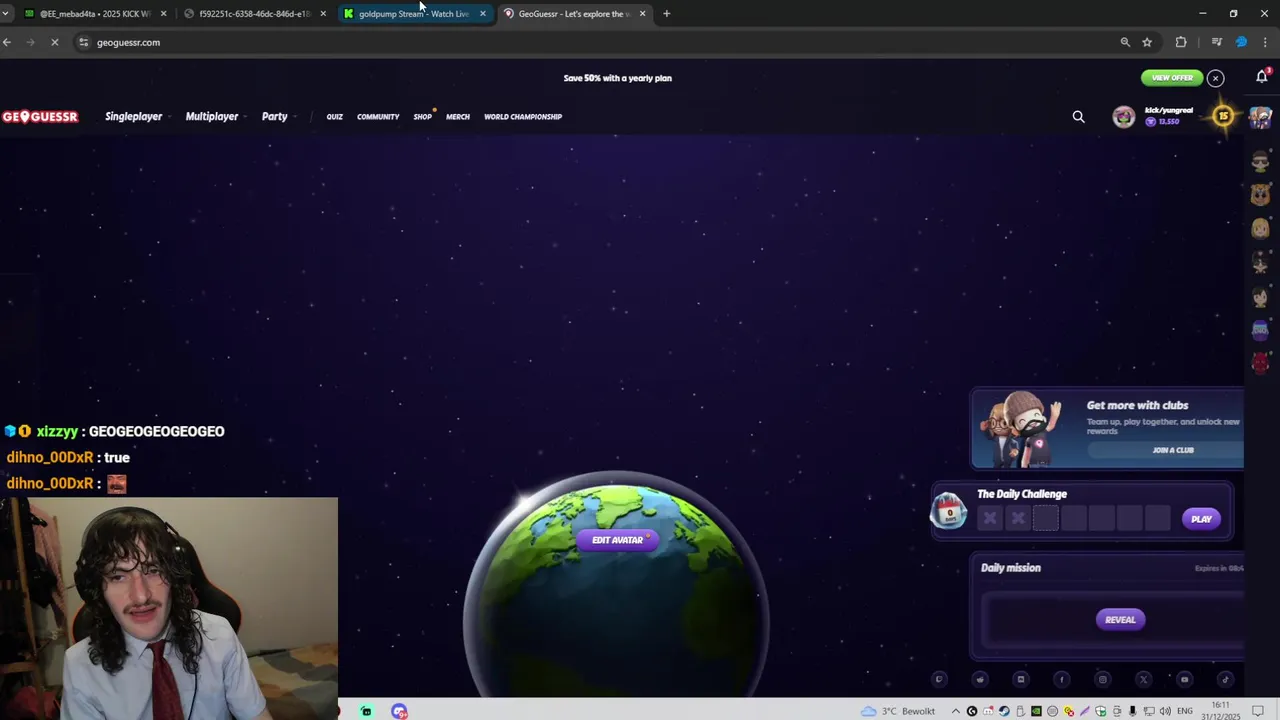The width and height of the screenshot is (1280, 720).
Task: Click the EDIT AVATAR button
Action: (x=618, y=540)
